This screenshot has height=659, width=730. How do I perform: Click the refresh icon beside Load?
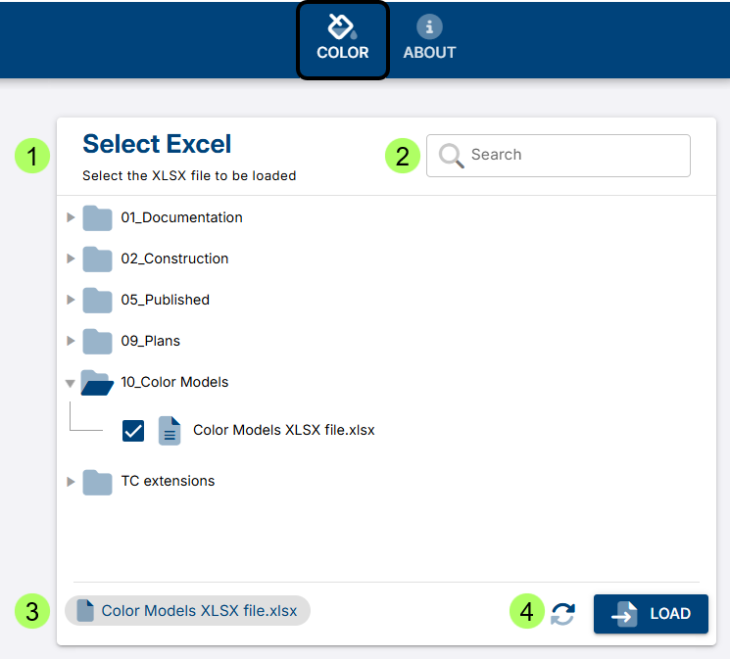563,613
